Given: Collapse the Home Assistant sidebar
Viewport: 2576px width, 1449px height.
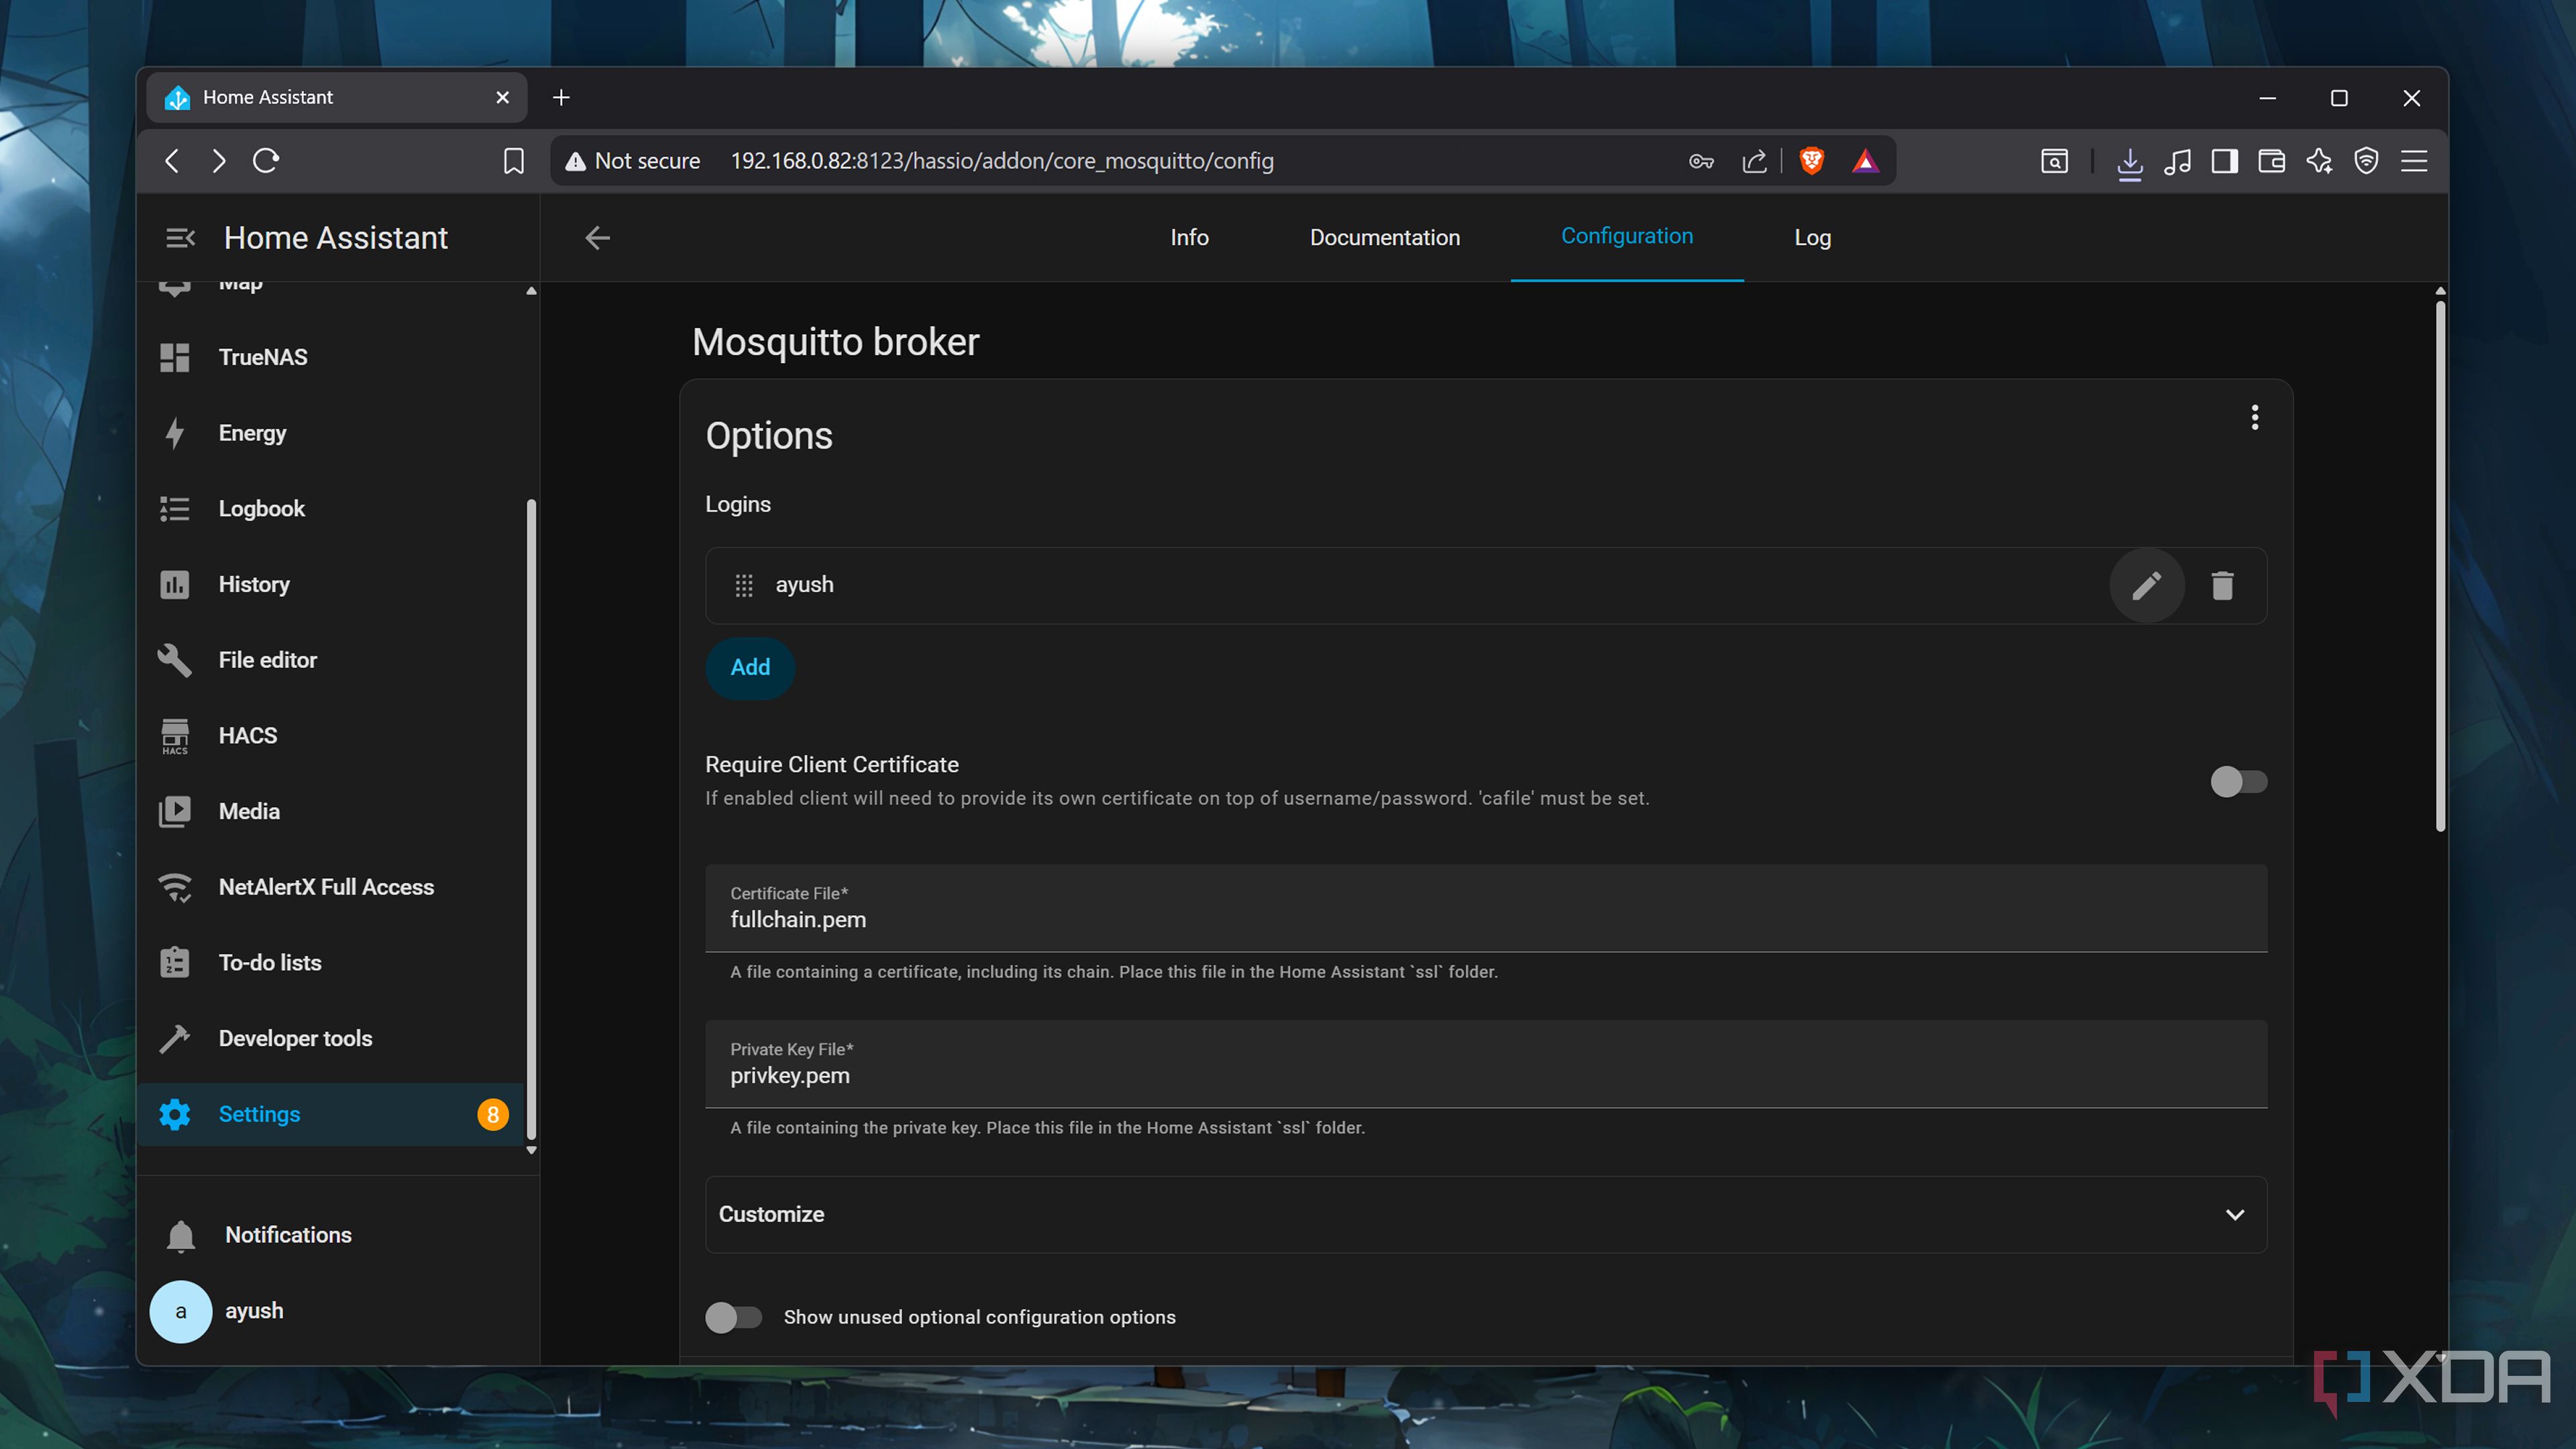Looking at the screenshot, I should [180, 238].
